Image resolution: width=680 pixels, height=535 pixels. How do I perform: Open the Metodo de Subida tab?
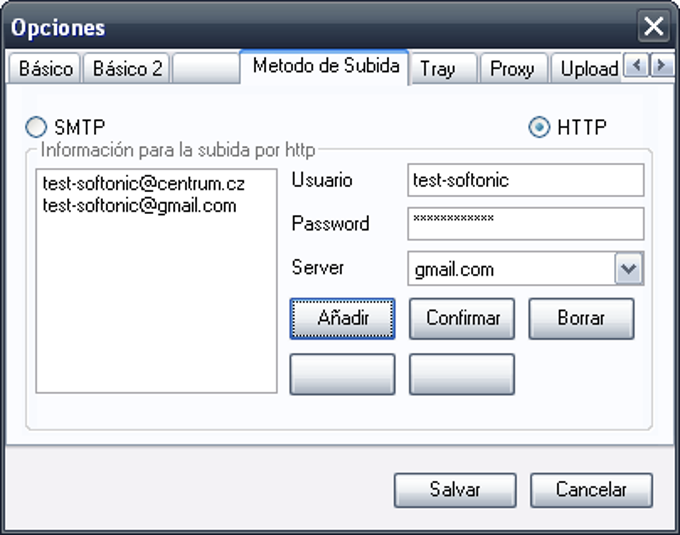[x=324, y=66]
